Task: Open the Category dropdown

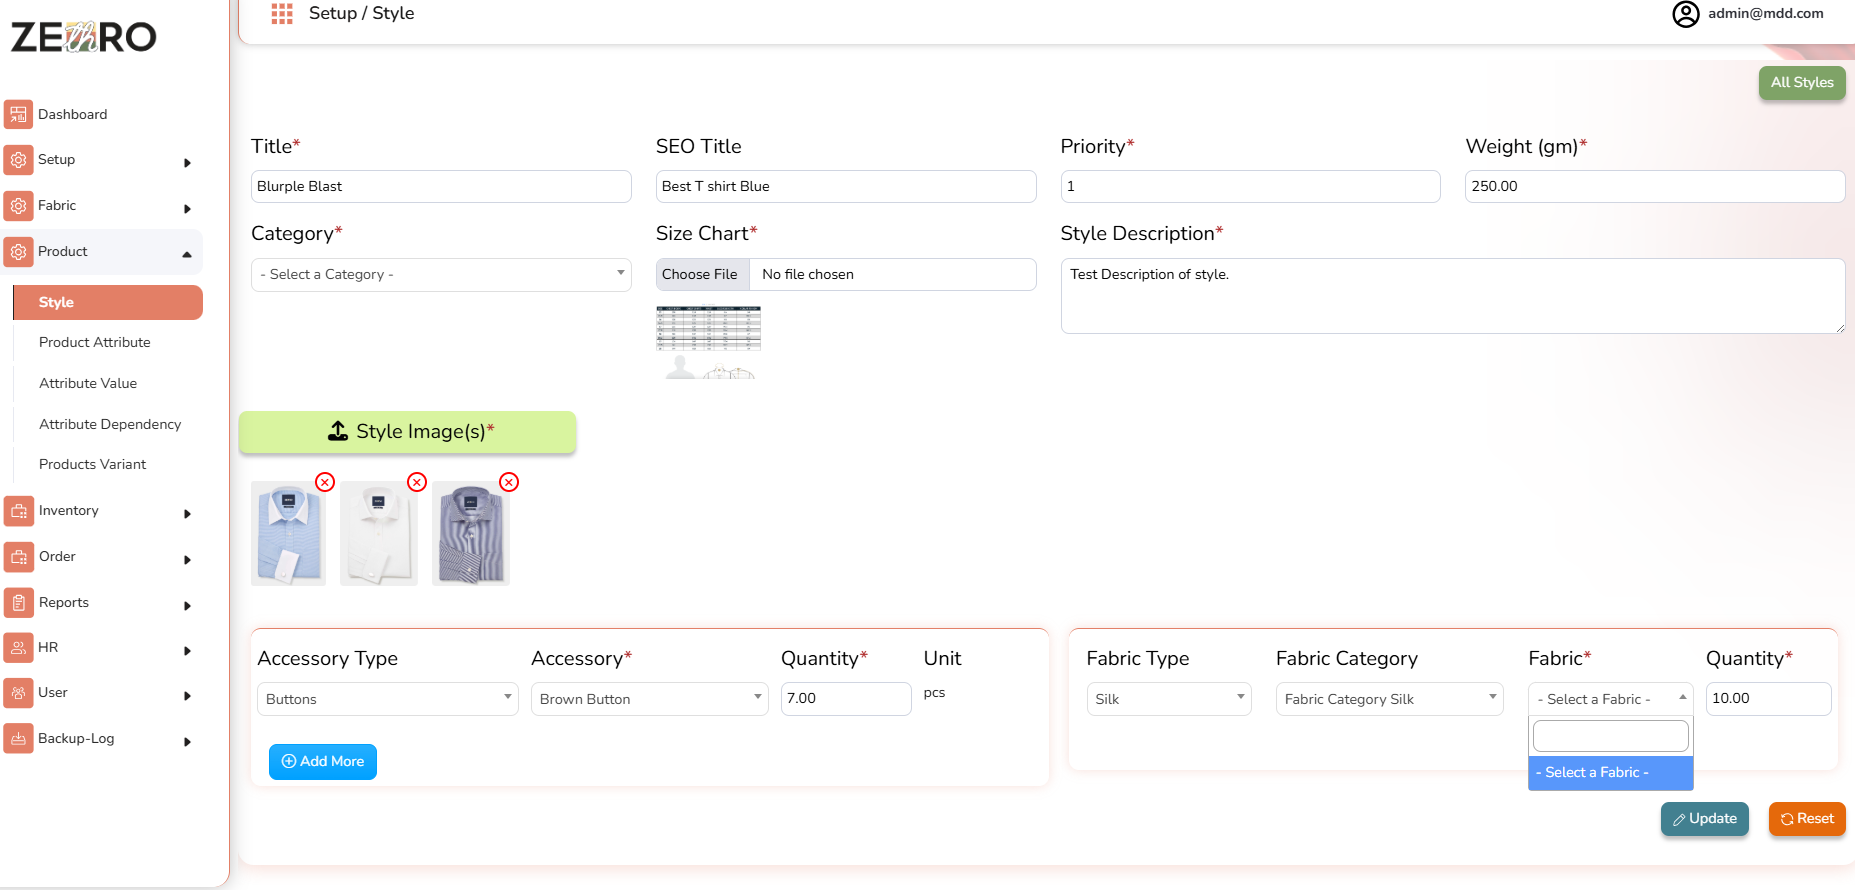Action: (x=440, y=275)
